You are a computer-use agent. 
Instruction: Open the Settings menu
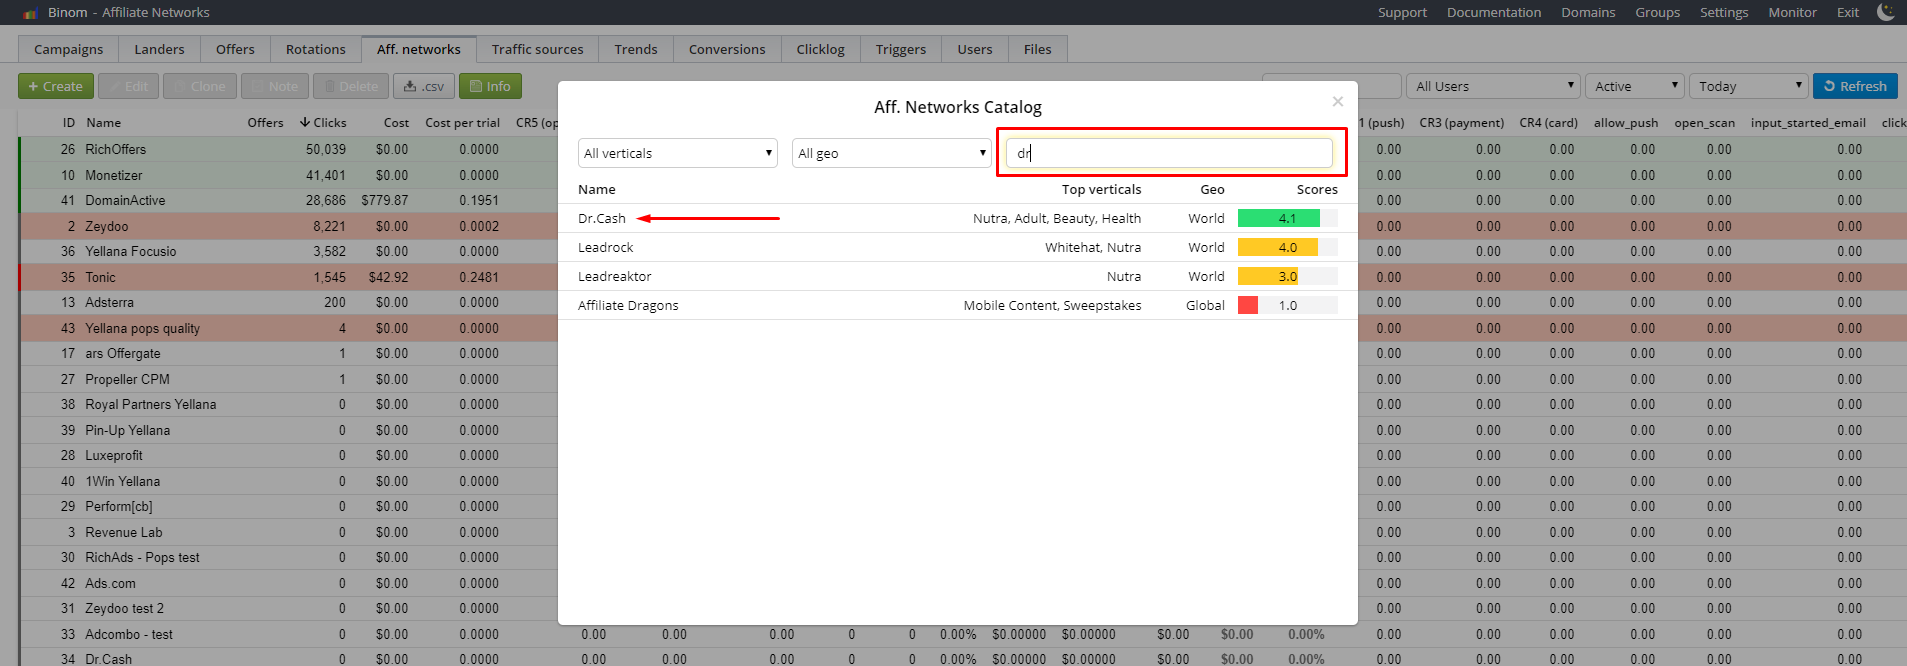[x=1724, y=12]
